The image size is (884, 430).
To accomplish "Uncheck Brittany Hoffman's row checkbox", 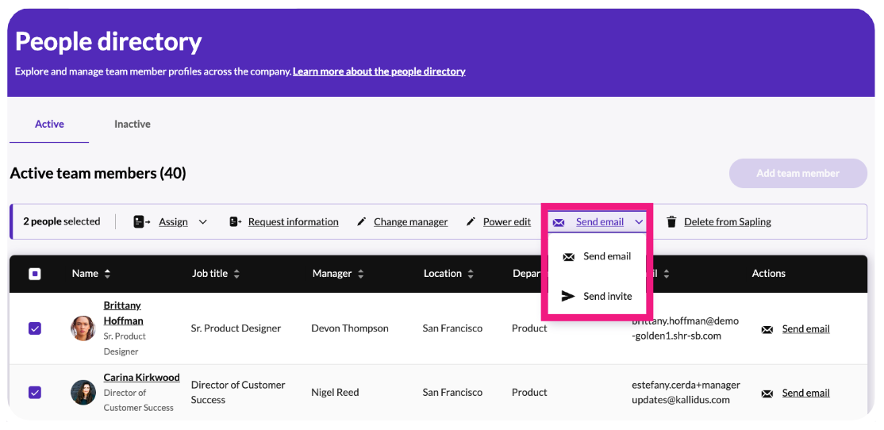I will click(35, 329).
